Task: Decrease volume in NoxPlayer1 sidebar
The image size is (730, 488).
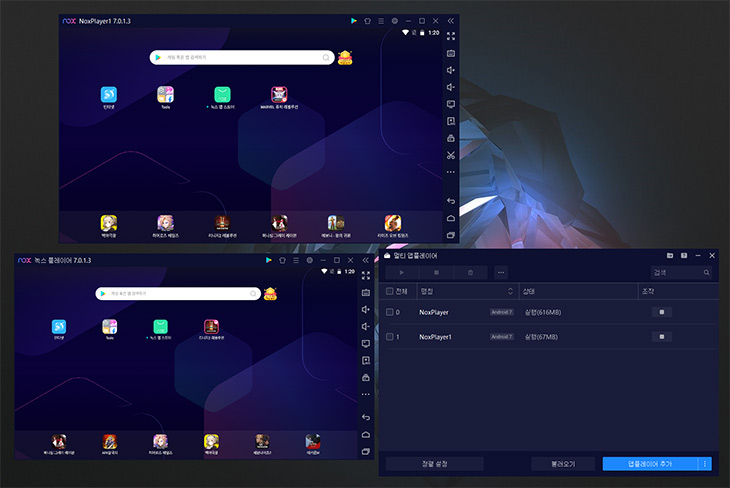Action: pos(451,87)
